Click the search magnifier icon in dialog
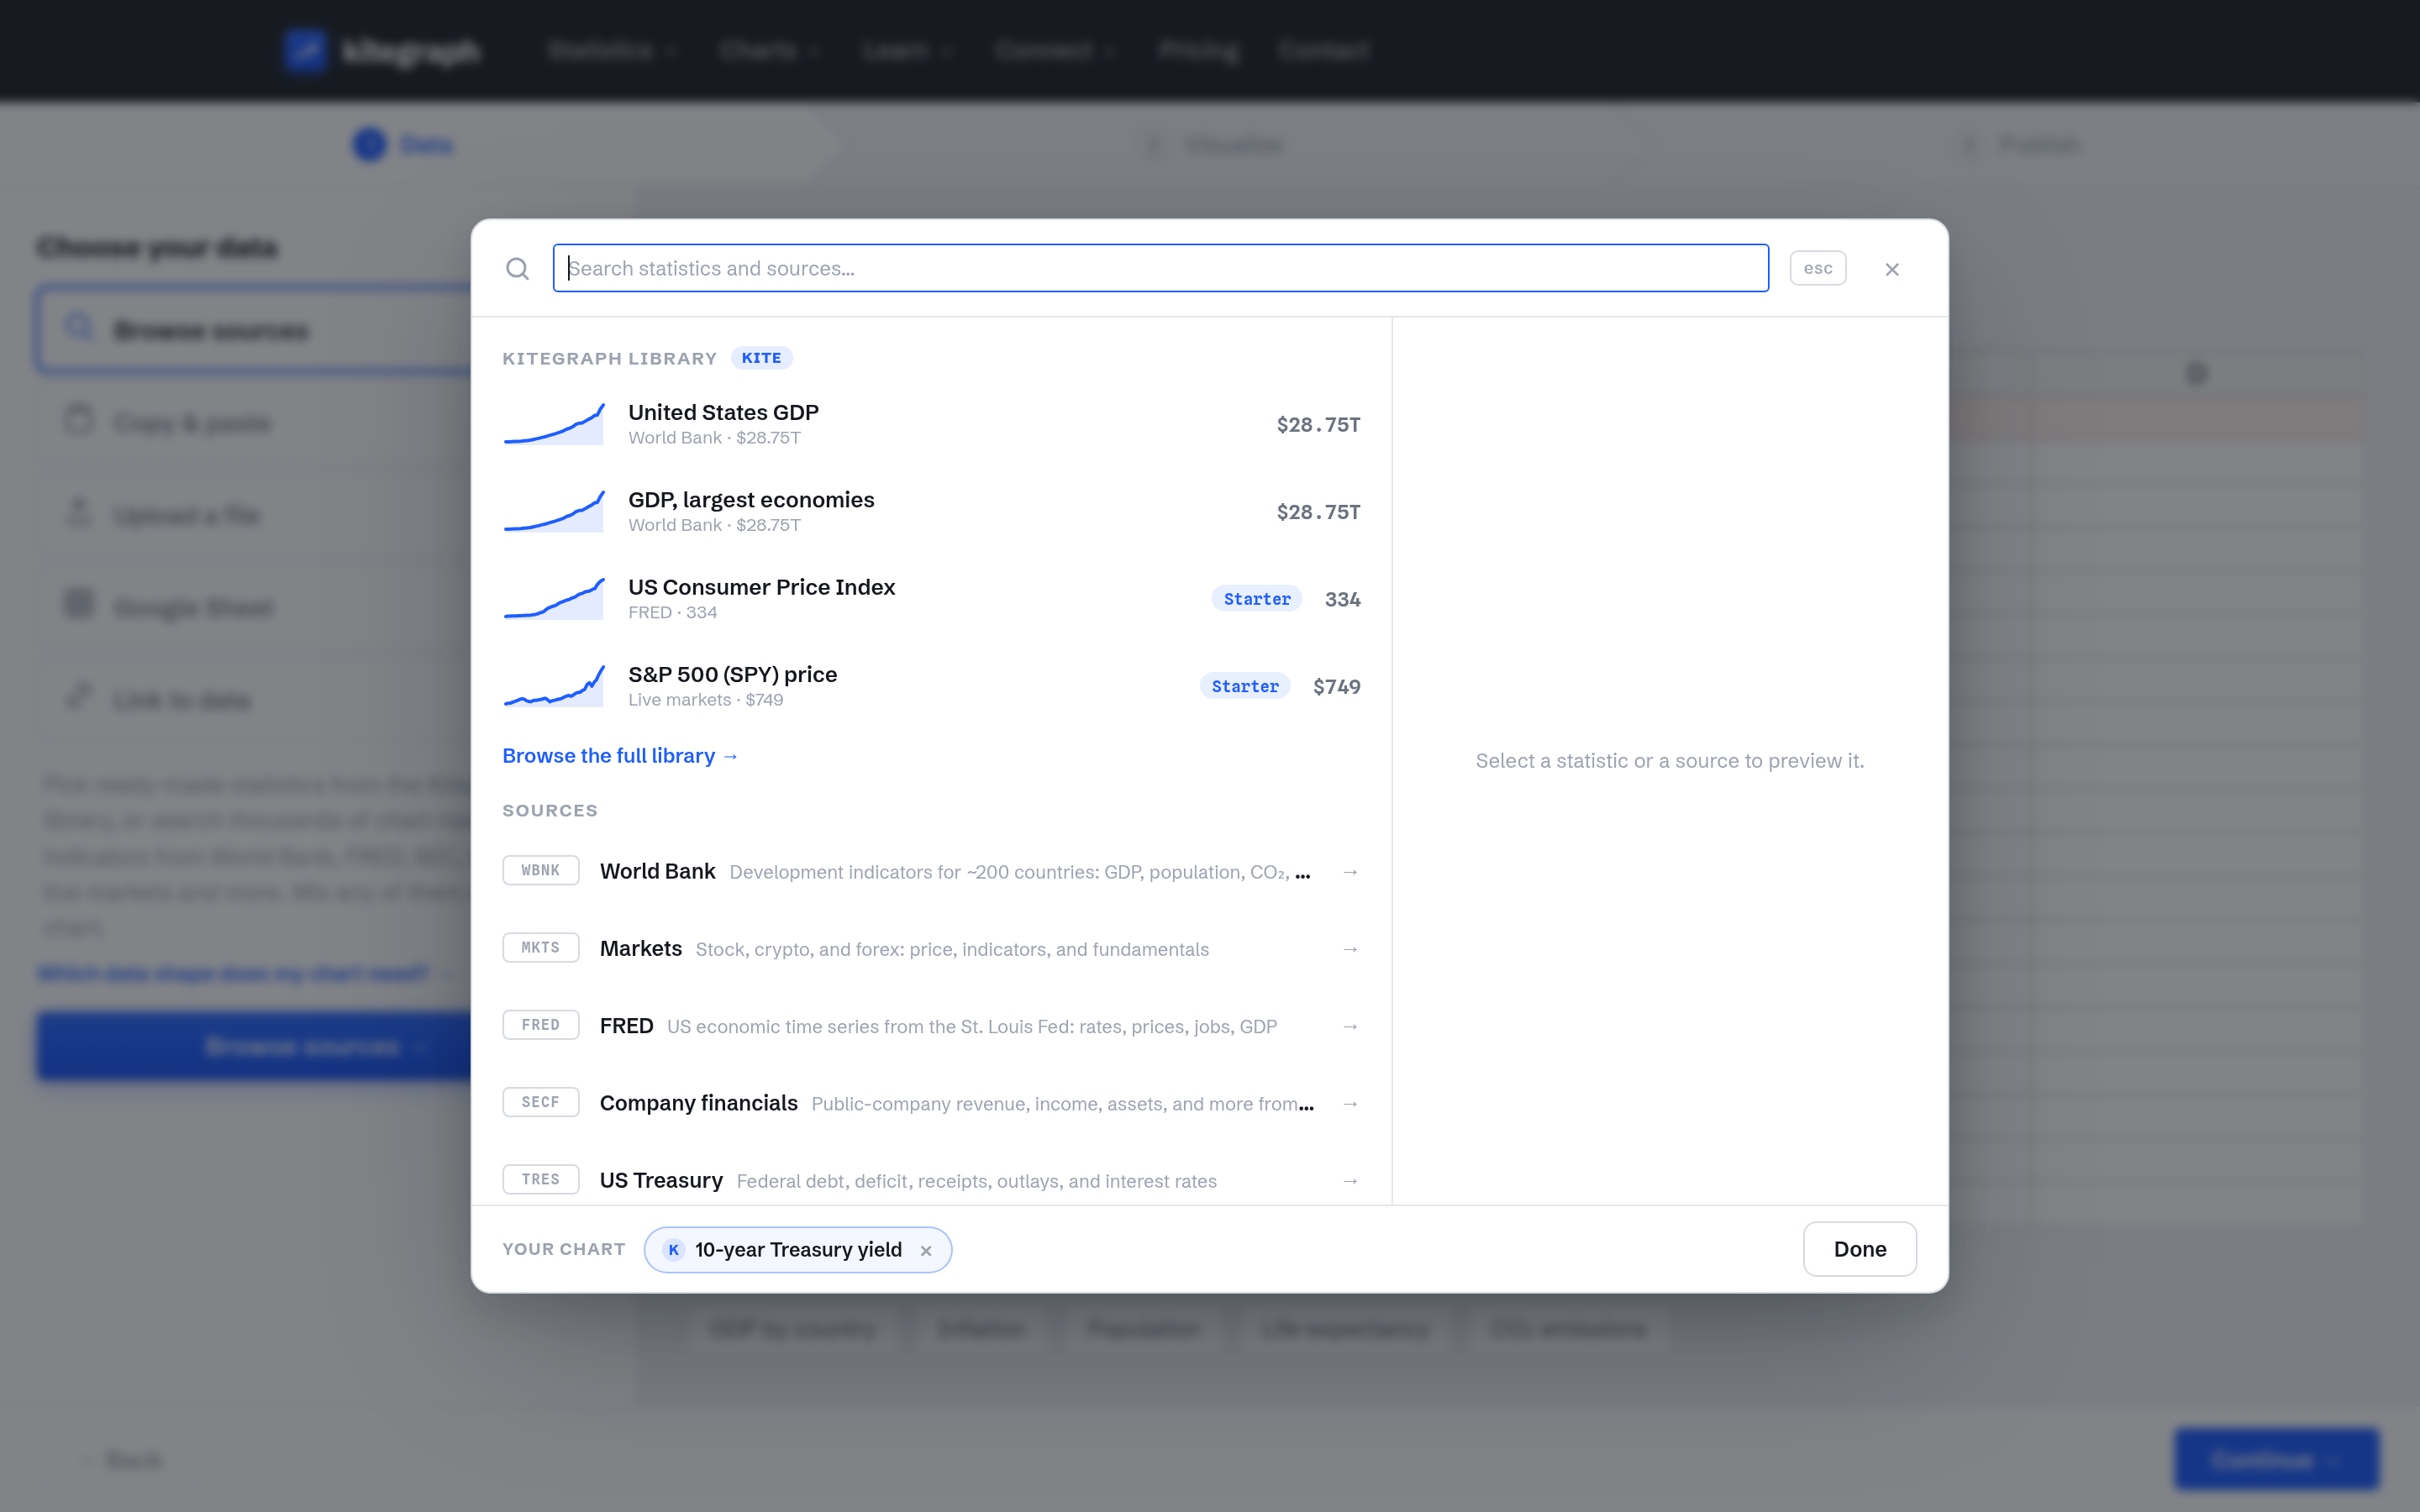2420x1512 pixels. pyautogui.click(x=517, y=268)
